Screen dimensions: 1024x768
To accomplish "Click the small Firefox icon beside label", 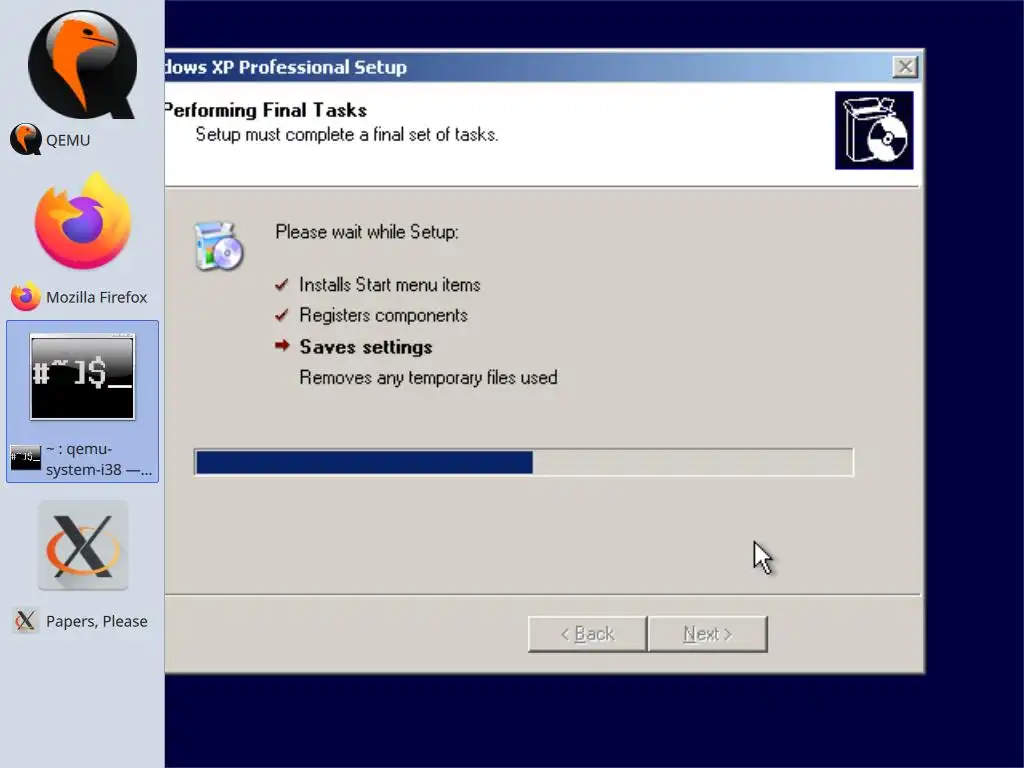I will click(25, 296).
